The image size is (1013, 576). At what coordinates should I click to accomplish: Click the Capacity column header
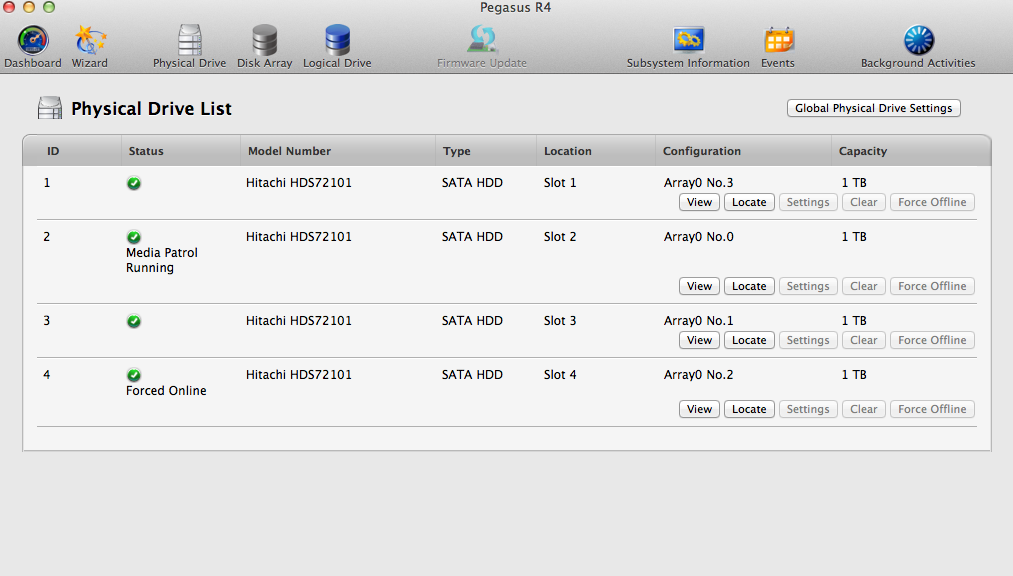[x=863, y=151]
